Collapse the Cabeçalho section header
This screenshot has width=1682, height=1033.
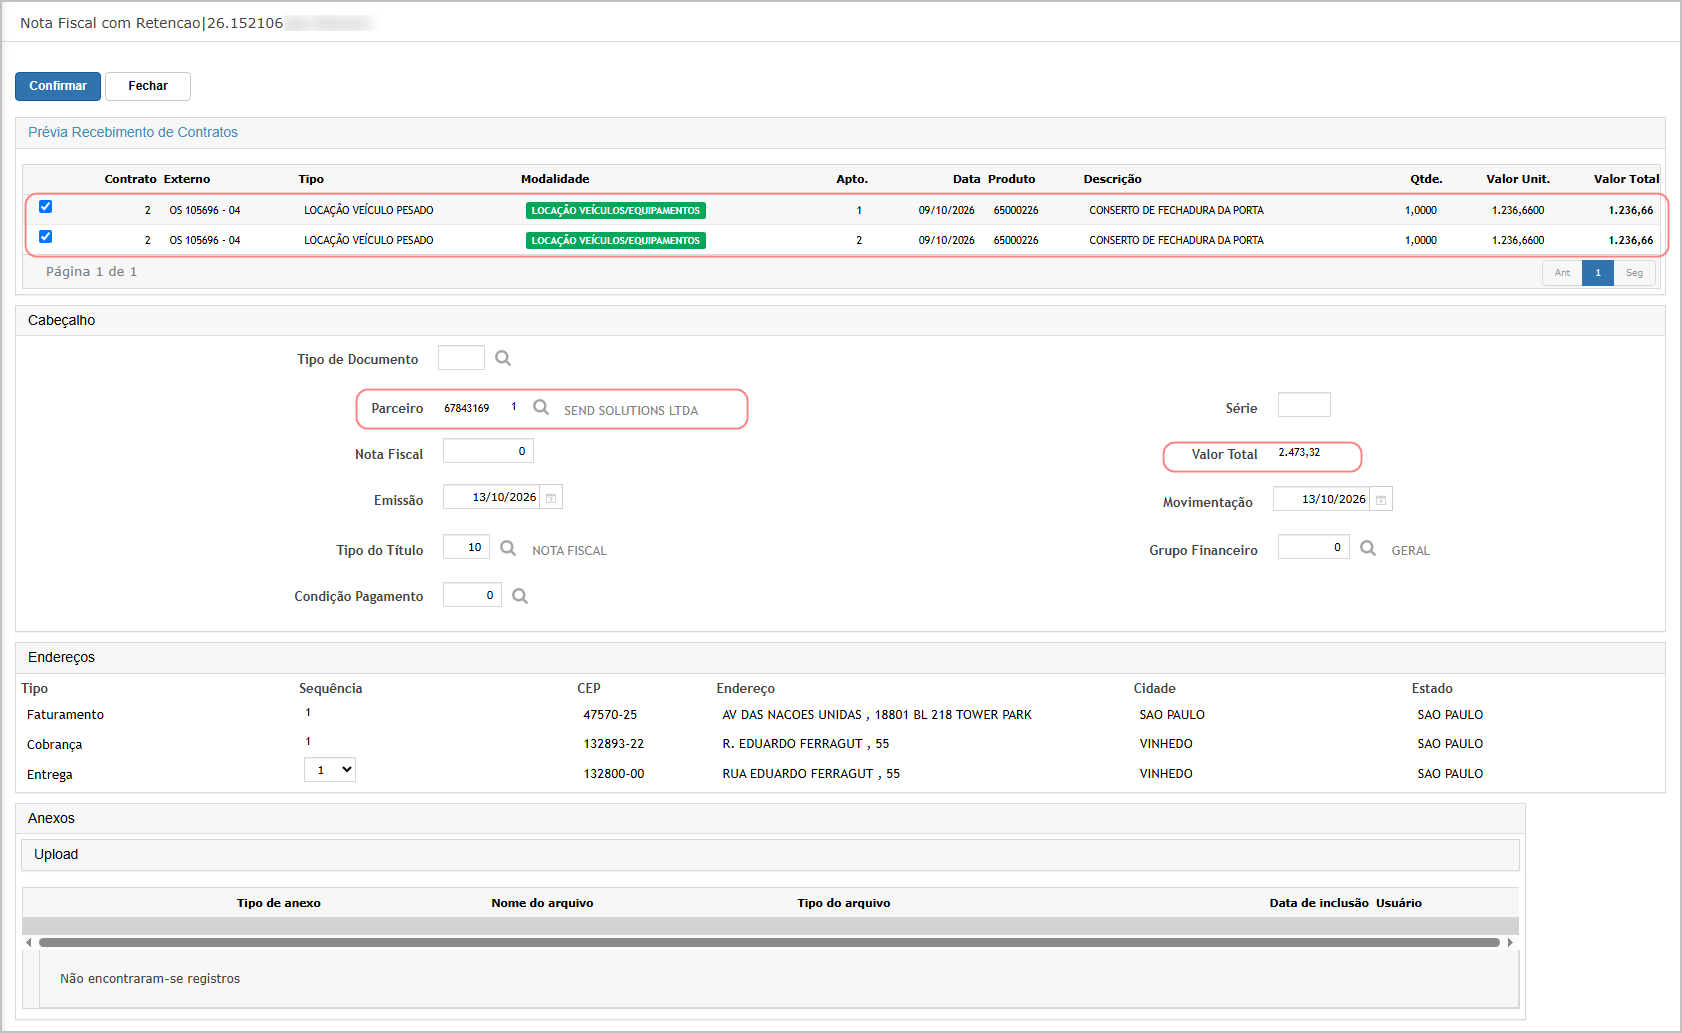[840, 320]
